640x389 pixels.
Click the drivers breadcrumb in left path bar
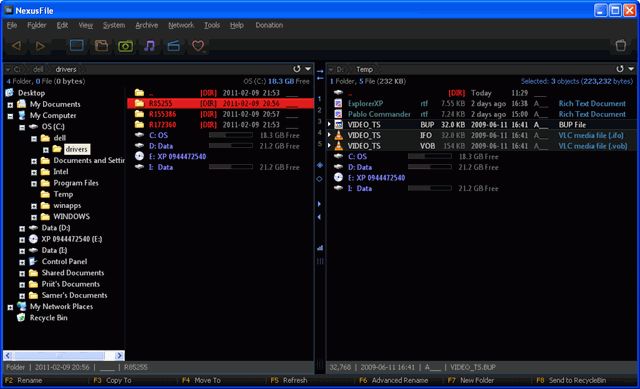pos(66,69)
